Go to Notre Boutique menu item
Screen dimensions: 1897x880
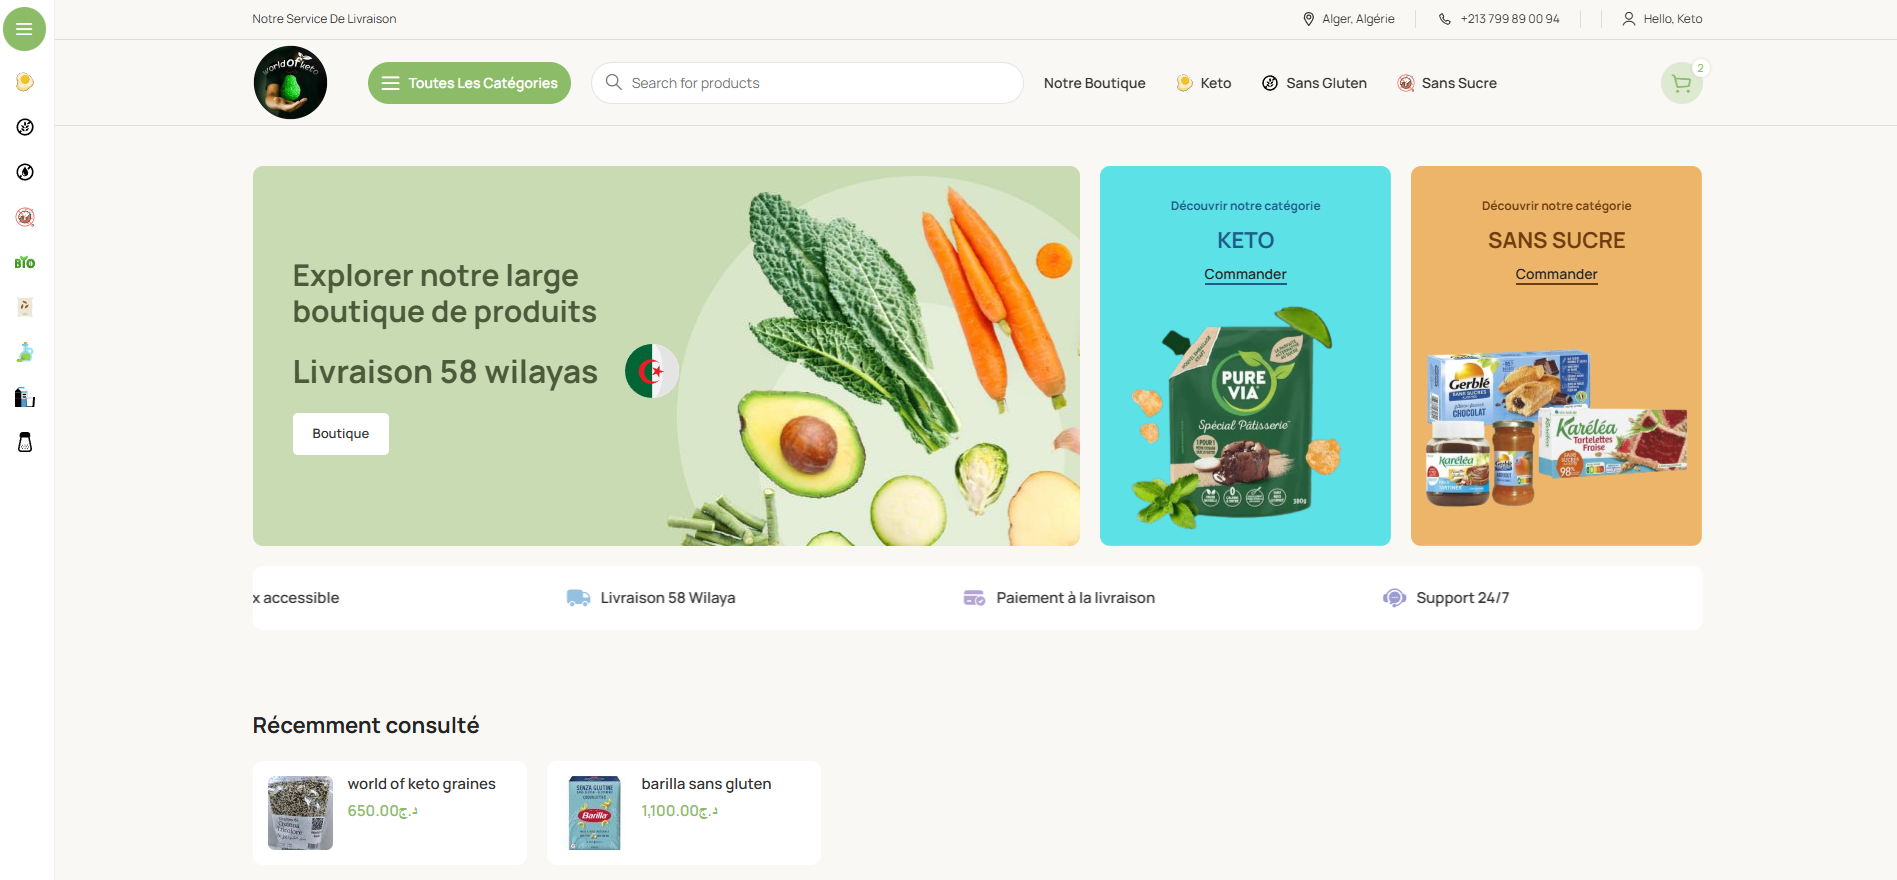coord(1094,83)
